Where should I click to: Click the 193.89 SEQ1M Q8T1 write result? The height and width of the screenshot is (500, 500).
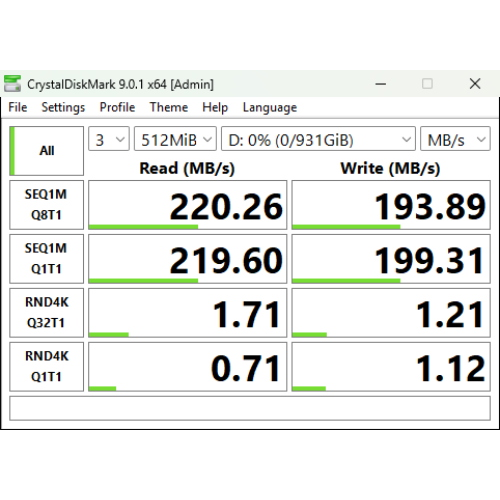(x=391, y=205)
